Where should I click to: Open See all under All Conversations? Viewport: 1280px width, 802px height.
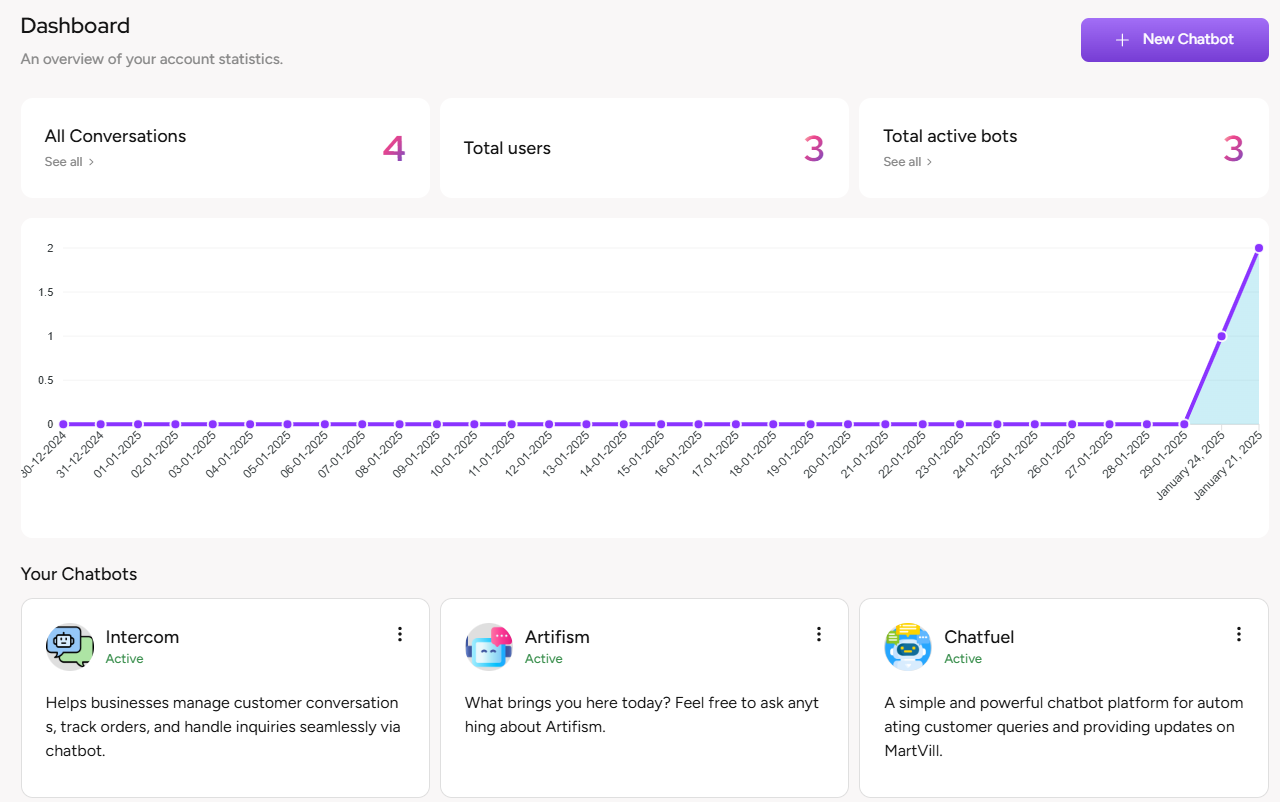(x=64, y=162)
